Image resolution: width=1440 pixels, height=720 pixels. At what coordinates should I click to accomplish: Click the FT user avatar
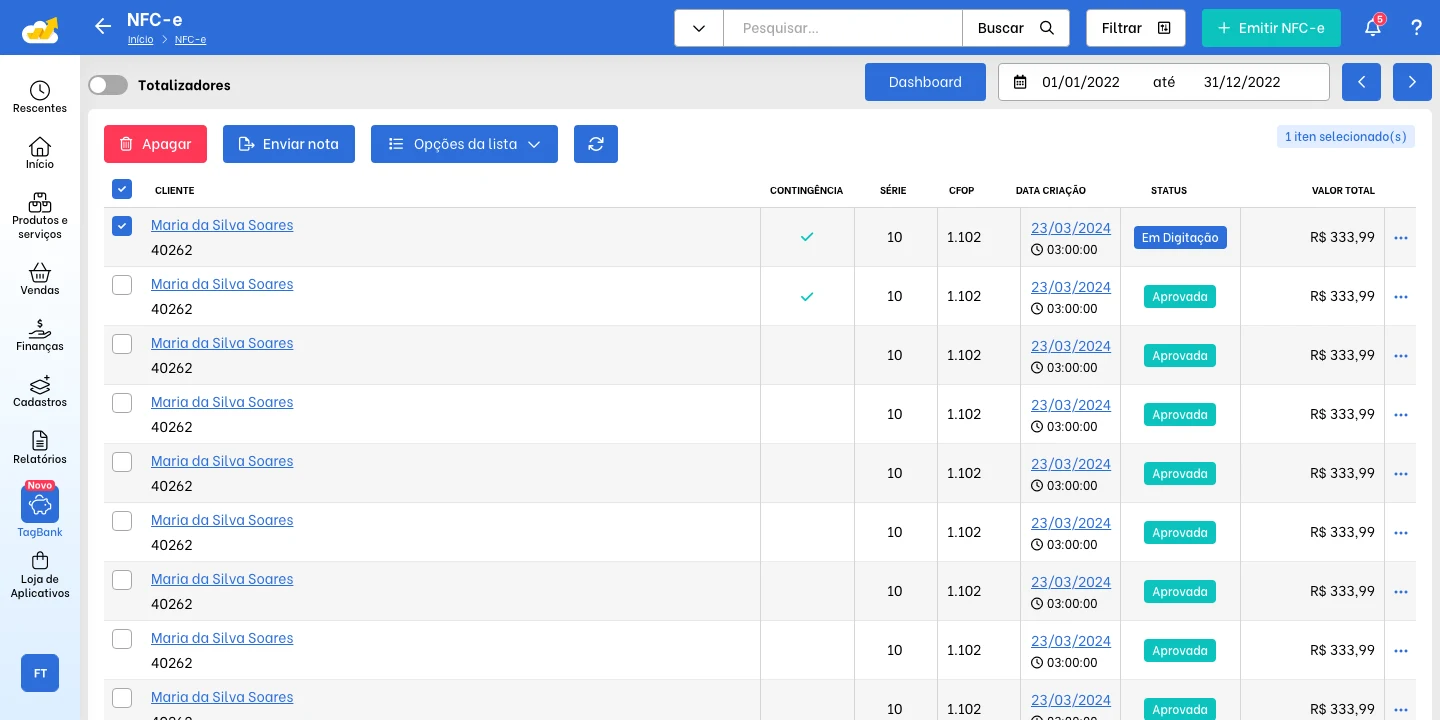(x=40, y=673)
